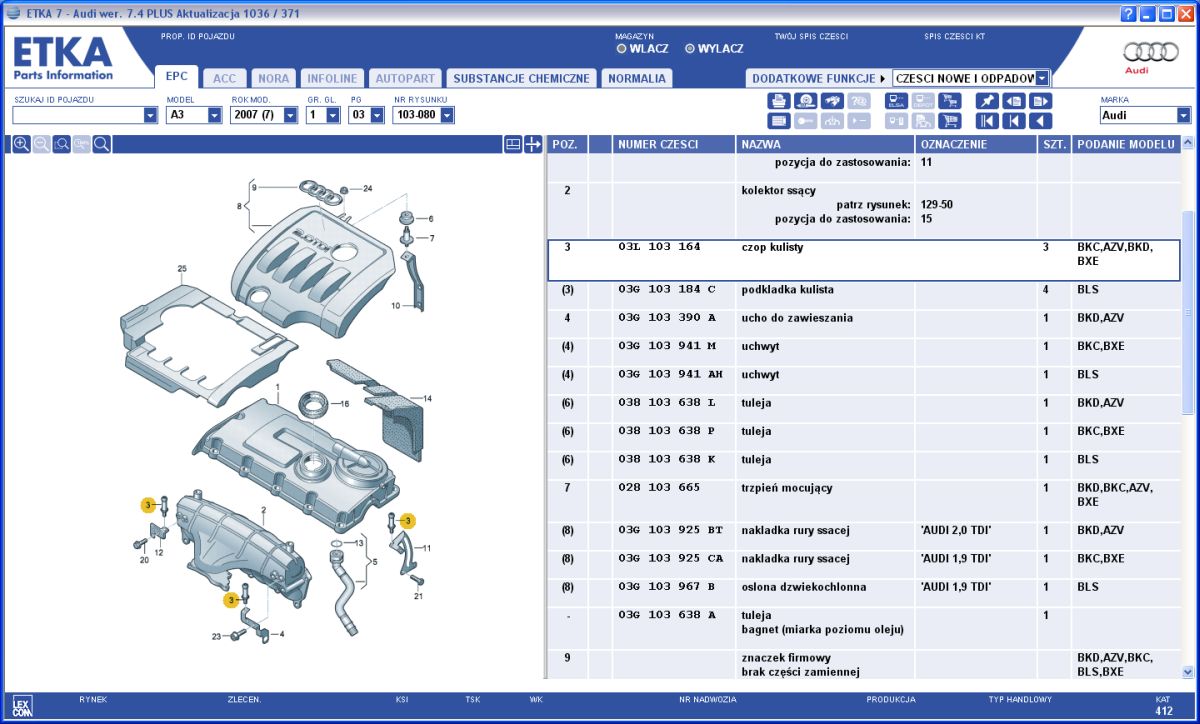Select the highlighted row 'czop kulisty'

864,260
